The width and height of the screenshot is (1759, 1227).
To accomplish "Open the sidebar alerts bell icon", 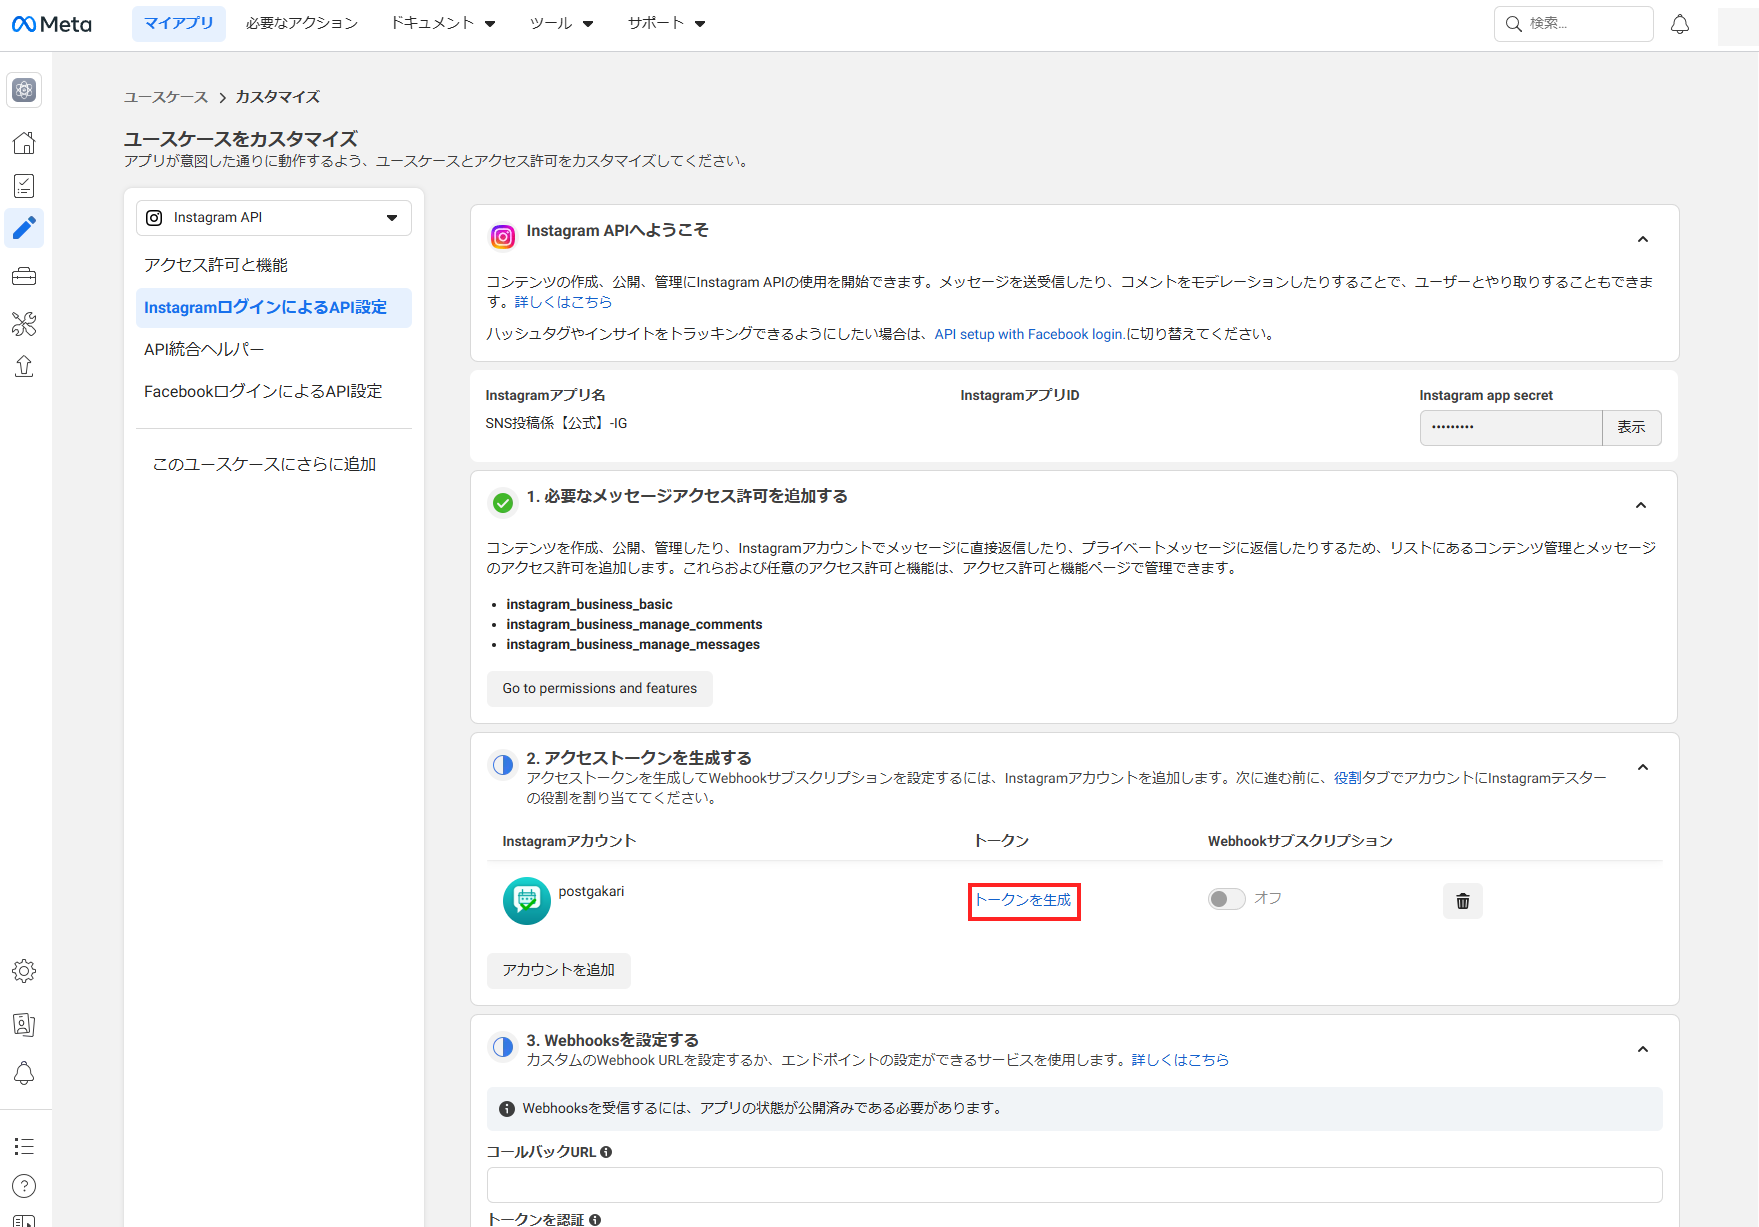I will tap(24, 1073).
